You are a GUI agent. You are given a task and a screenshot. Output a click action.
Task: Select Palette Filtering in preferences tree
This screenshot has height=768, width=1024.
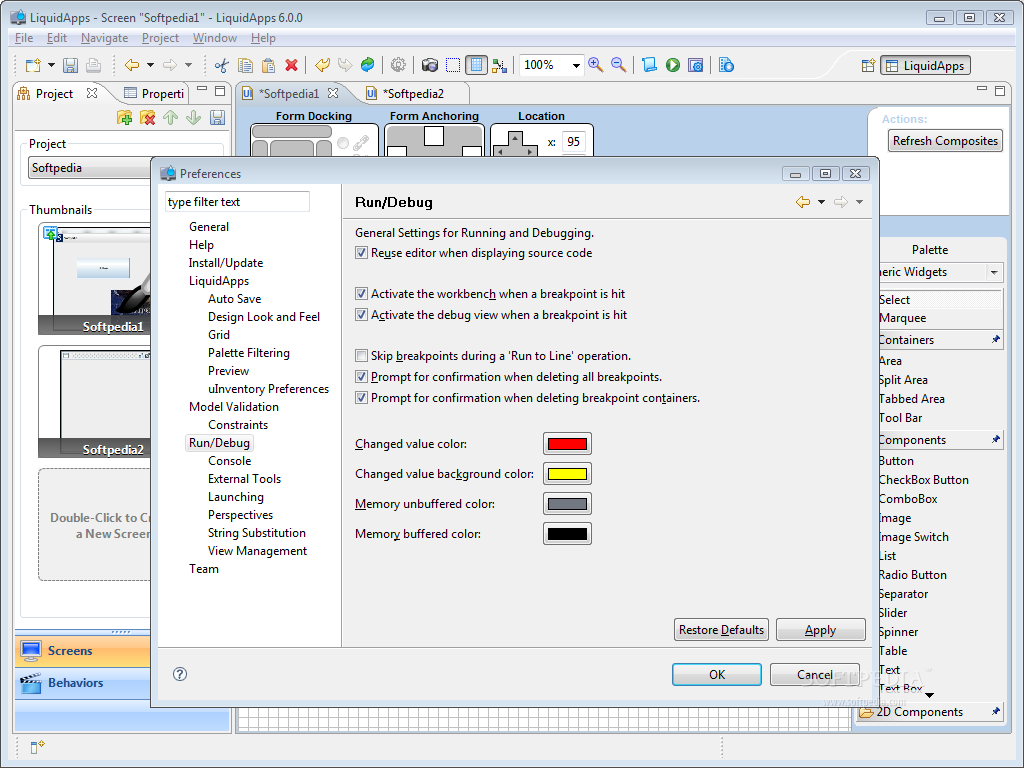click(249, 353)
